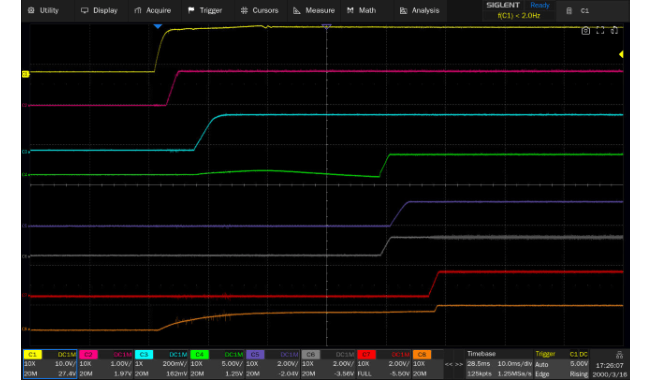
Task: Click the screenshot camera icon
Action: click(x=585, y=31)
